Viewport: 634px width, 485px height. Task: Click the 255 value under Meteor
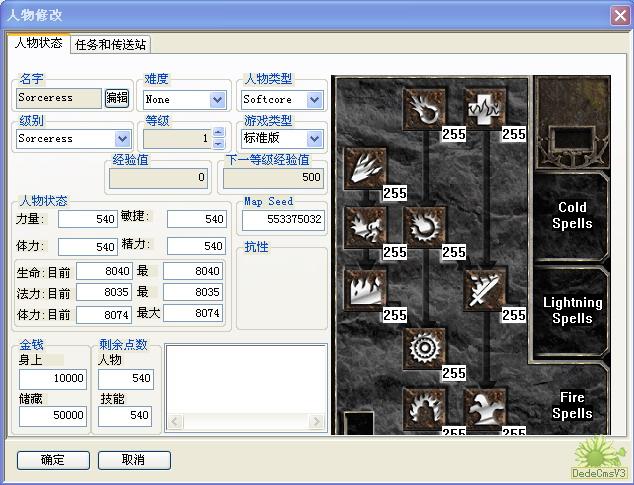point(454,373)
